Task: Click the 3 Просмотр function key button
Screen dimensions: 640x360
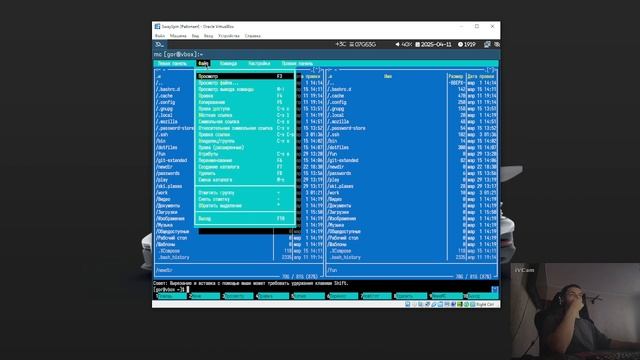Action: (238, 296)
